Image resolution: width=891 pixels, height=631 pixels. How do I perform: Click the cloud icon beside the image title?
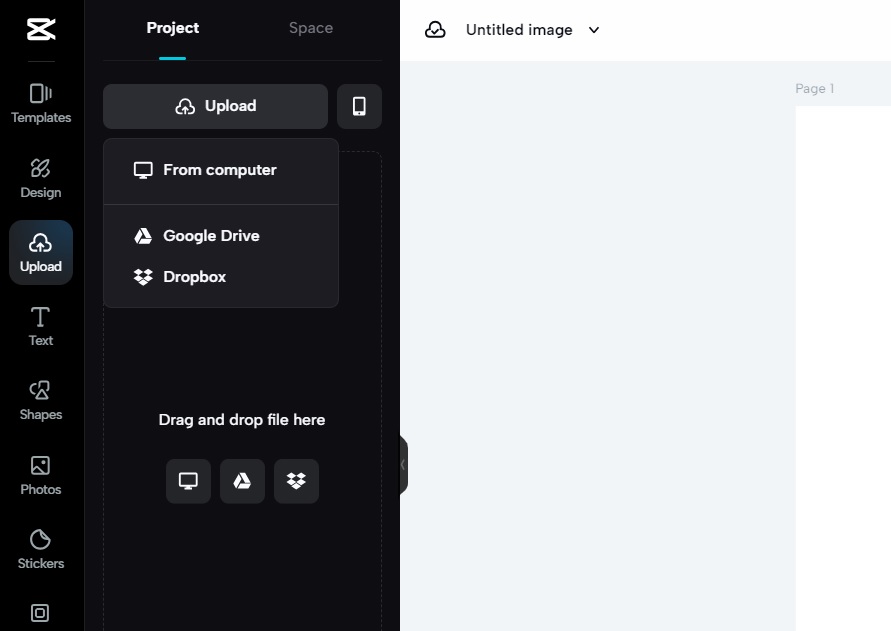(435, 29)
